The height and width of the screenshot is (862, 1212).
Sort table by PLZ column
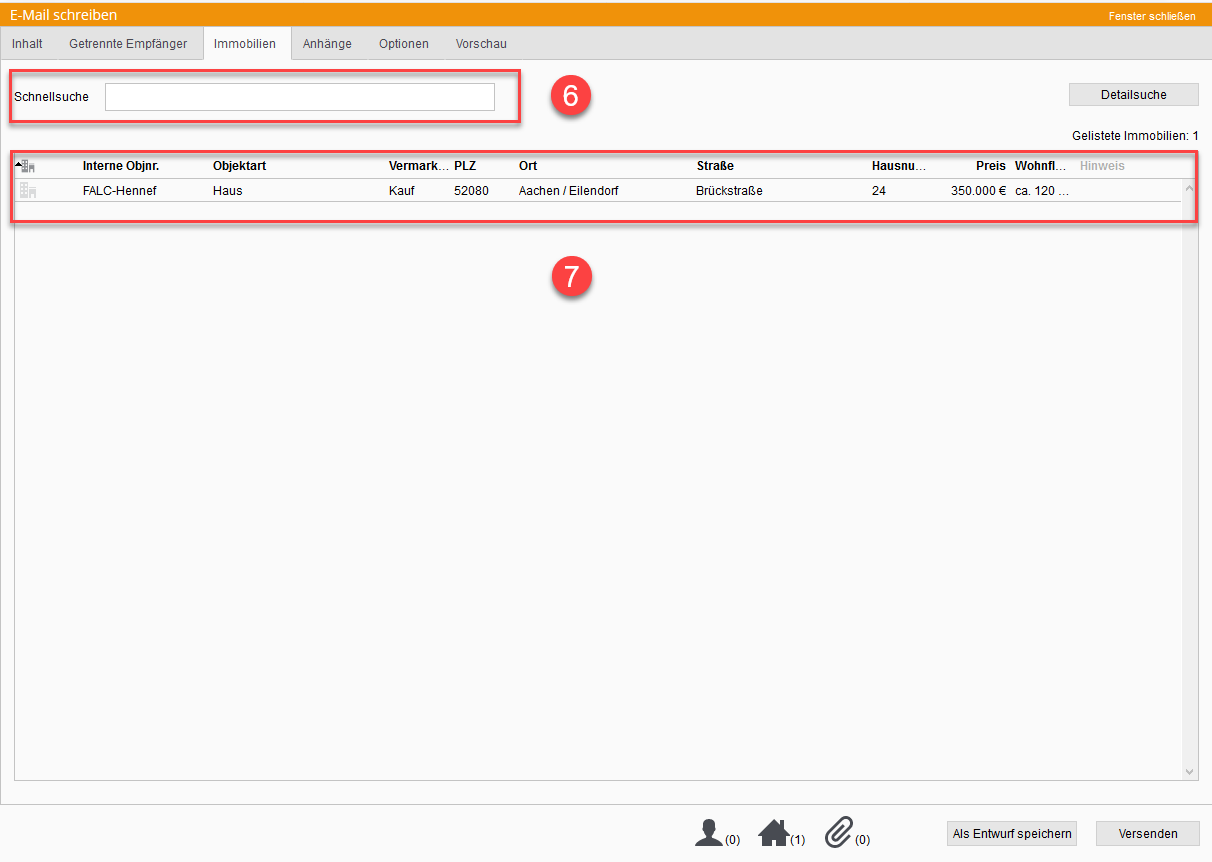[x=465, y=166]
